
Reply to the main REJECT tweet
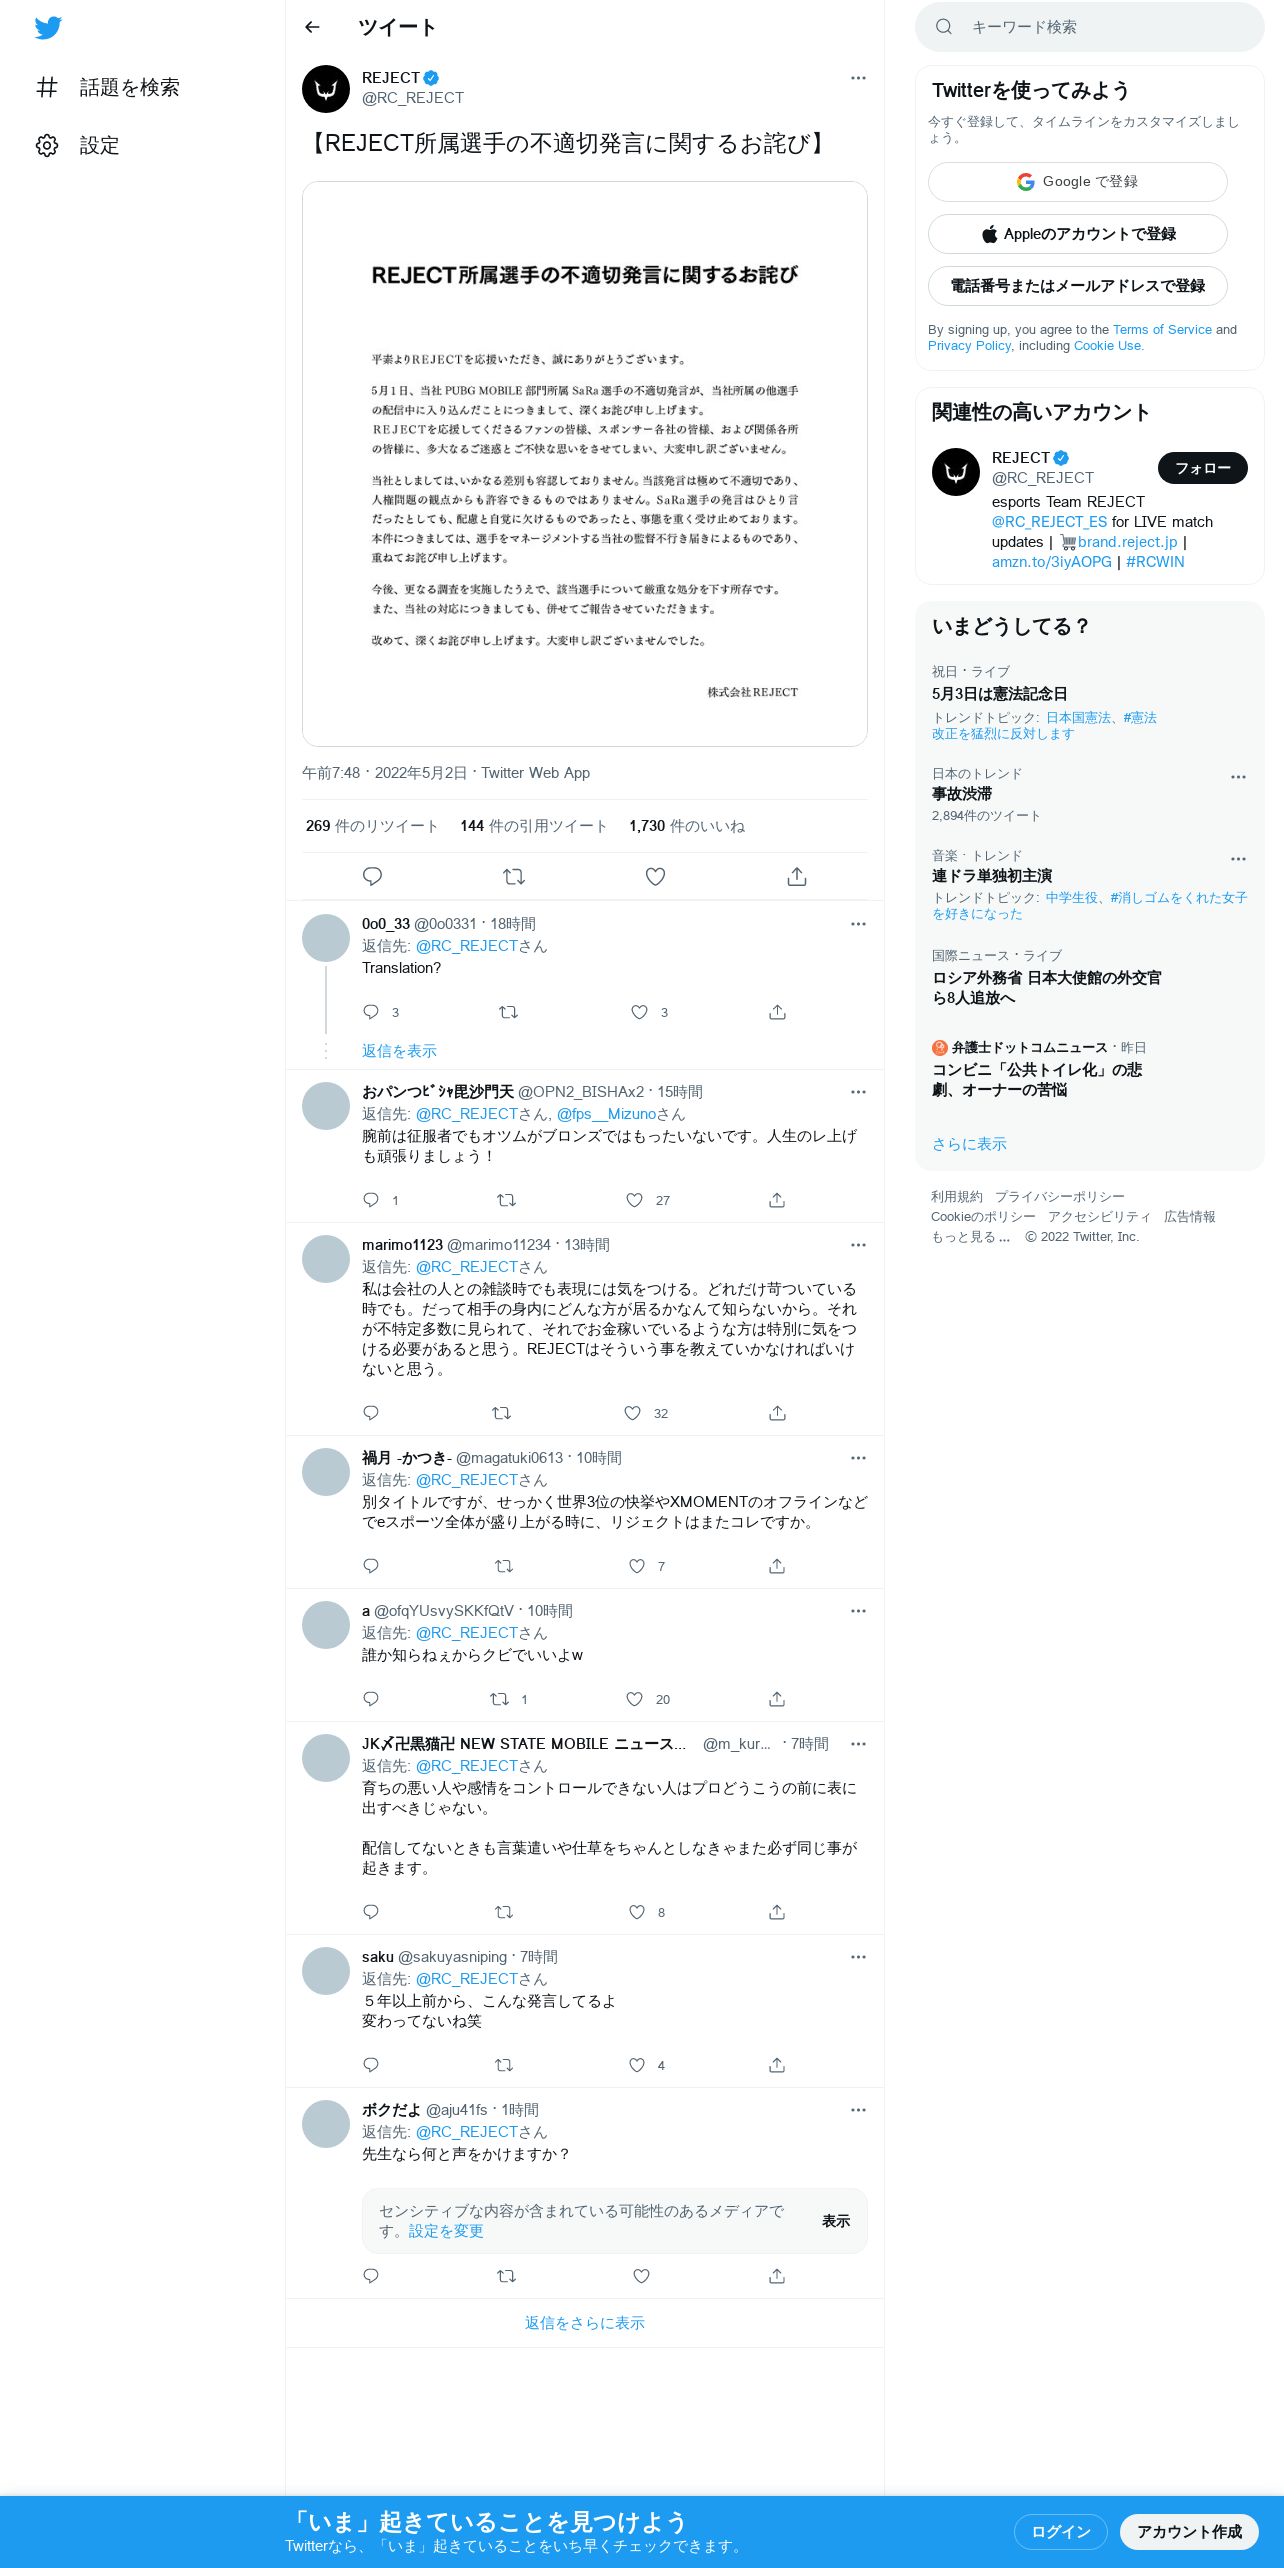372,876
